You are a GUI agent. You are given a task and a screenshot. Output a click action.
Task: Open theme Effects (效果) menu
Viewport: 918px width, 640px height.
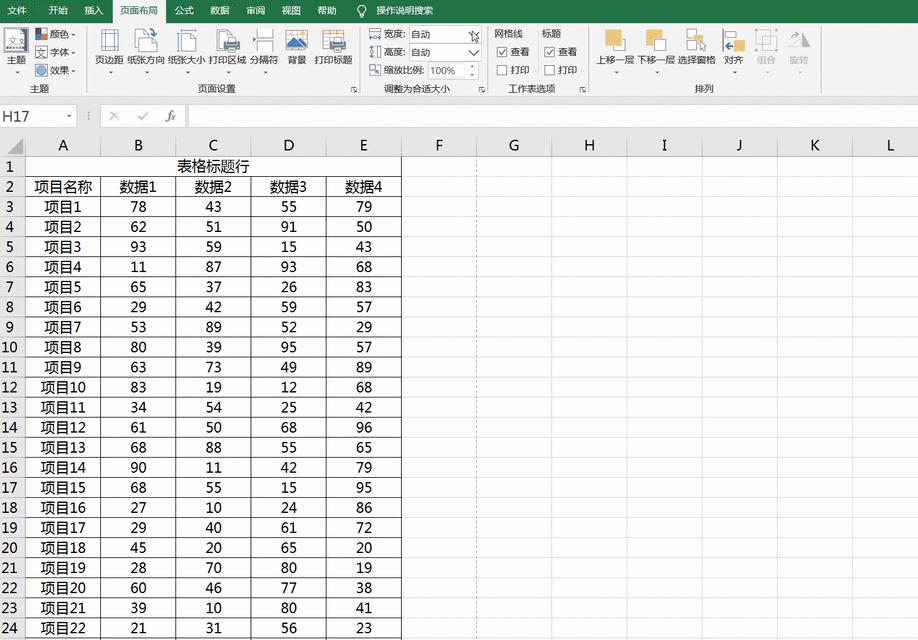pos(56,70)
